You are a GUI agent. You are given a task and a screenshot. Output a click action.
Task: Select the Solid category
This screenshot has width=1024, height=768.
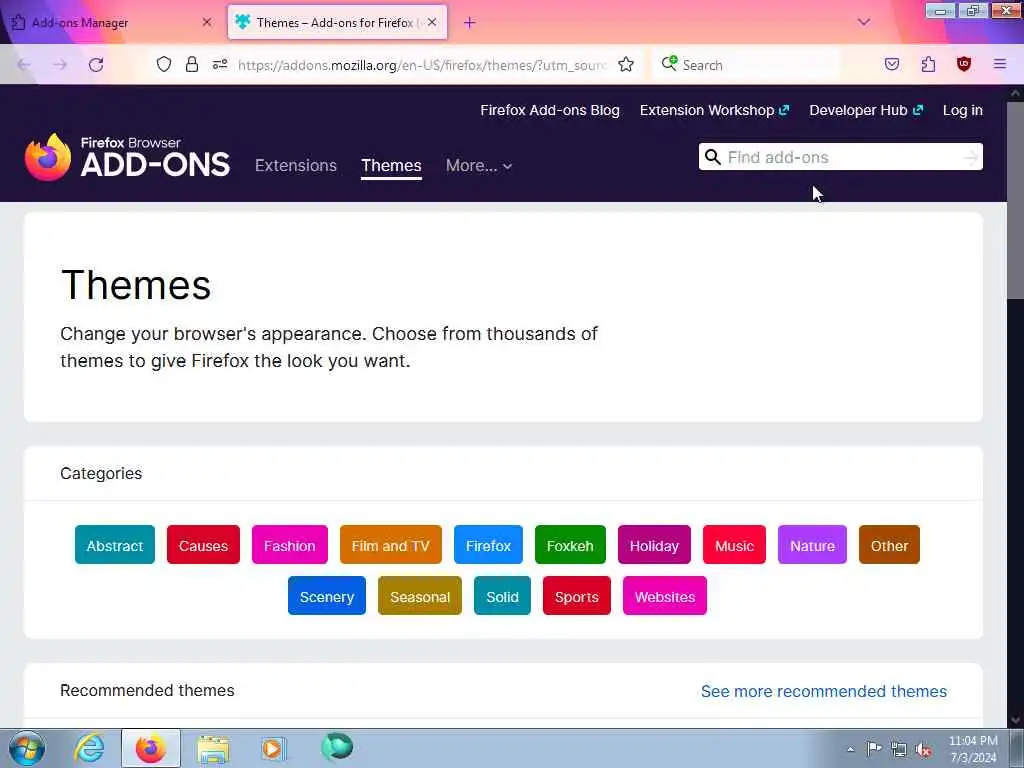(502, 596)
